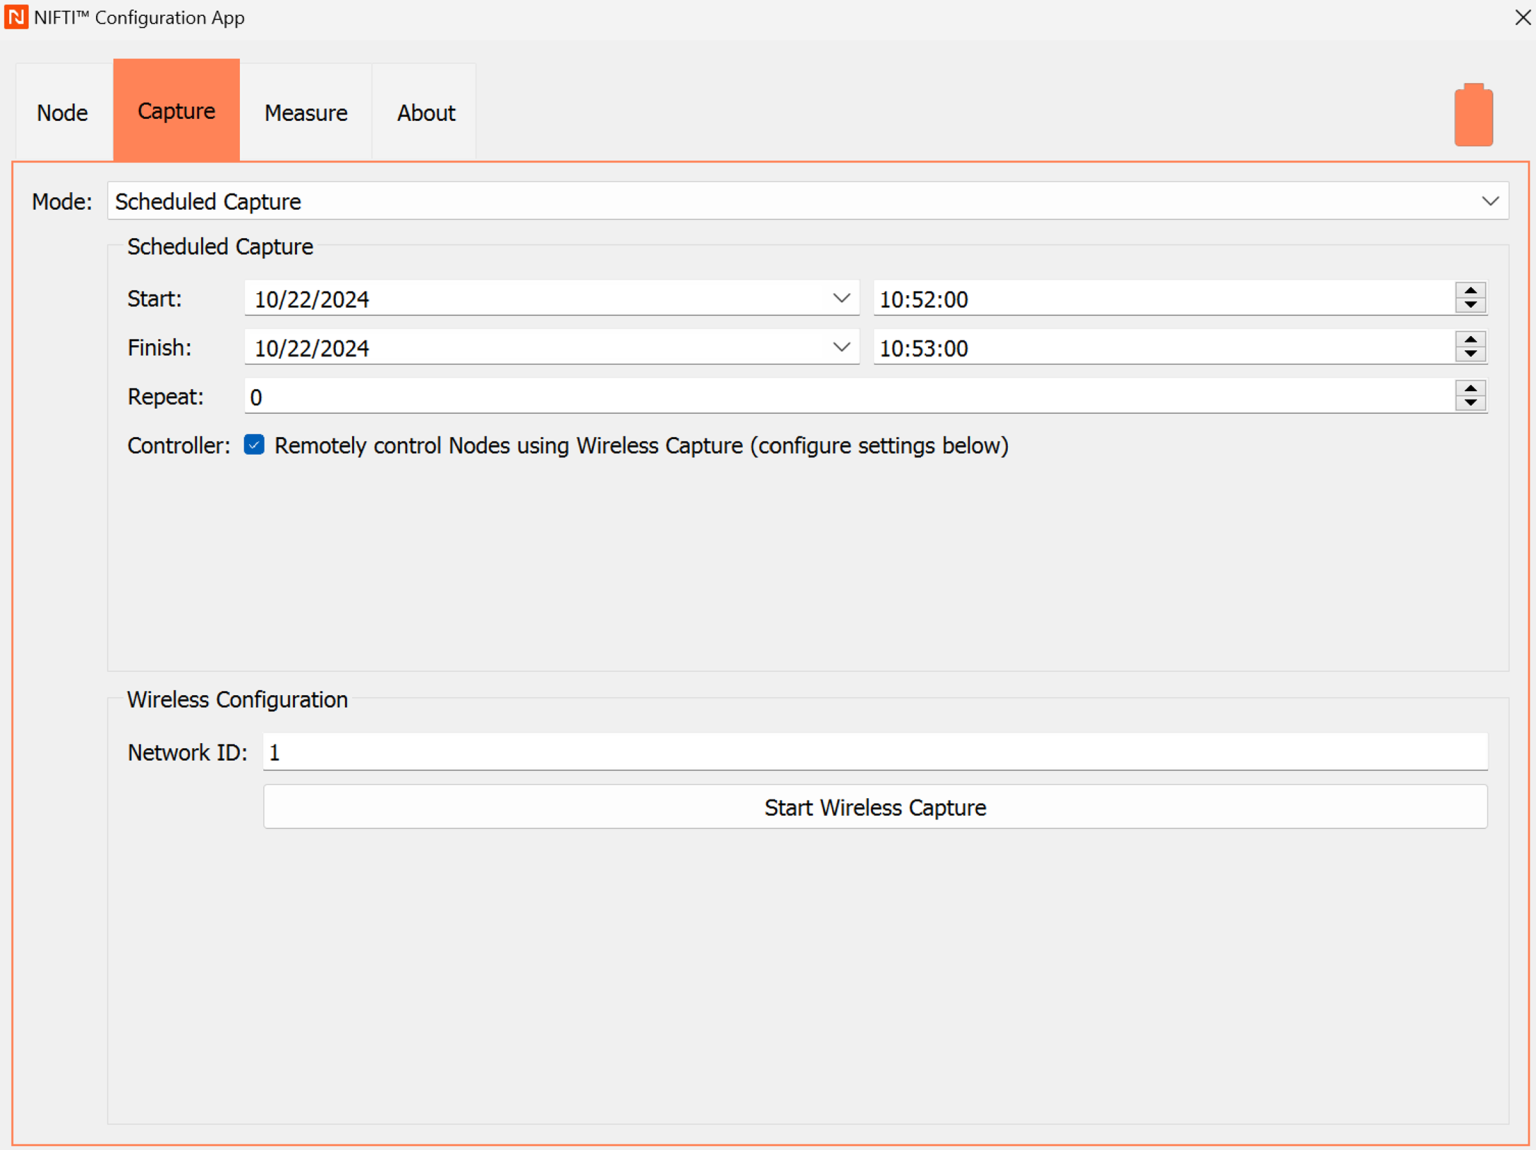The height and width of the screenshot is (1150, 1536).
Task: Switch to the Node tab
Action: coord(62,112)
